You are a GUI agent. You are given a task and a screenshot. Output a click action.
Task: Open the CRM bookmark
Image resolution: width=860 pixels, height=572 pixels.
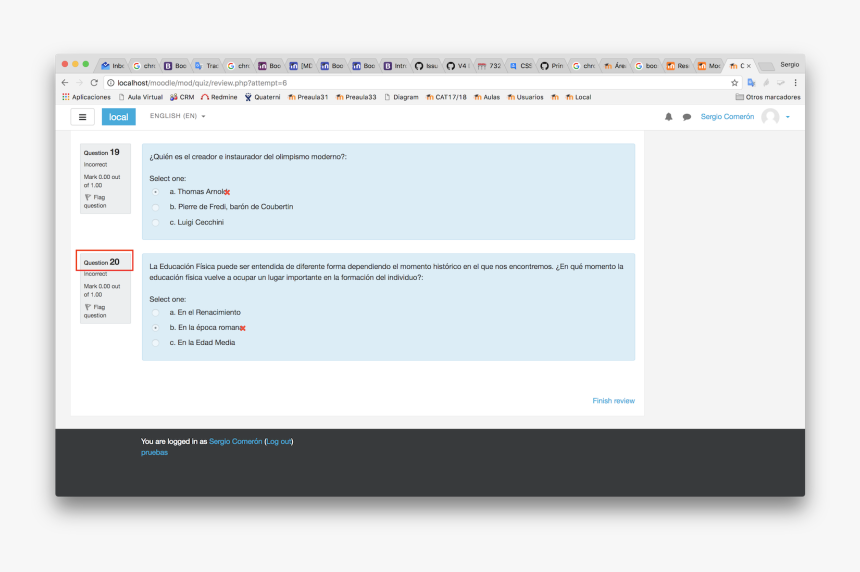click(182, 97)
